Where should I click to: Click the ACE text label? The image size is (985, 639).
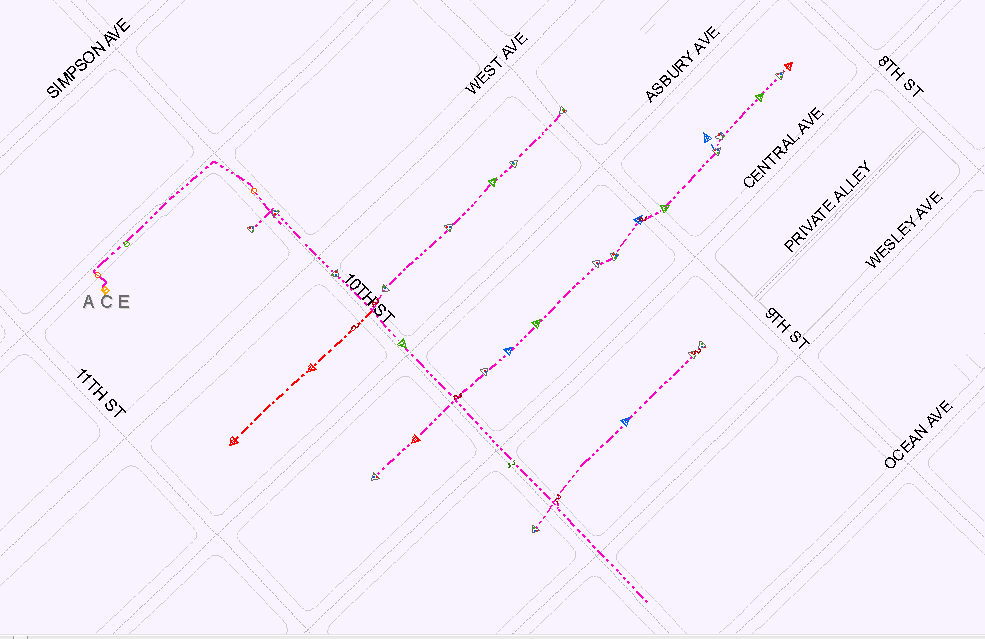pyautogui.click(x=106, y=302)
